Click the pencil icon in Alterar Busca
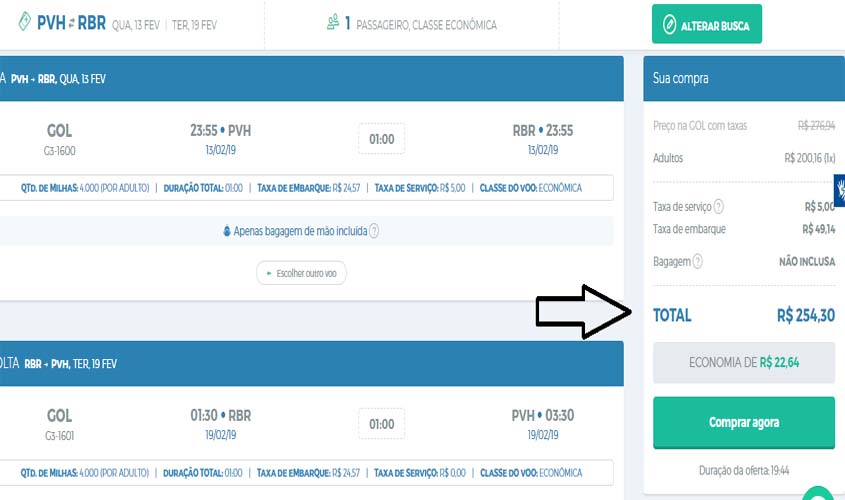Image resolution: width=845 pixels, height=500 pixels. point(668,25)
